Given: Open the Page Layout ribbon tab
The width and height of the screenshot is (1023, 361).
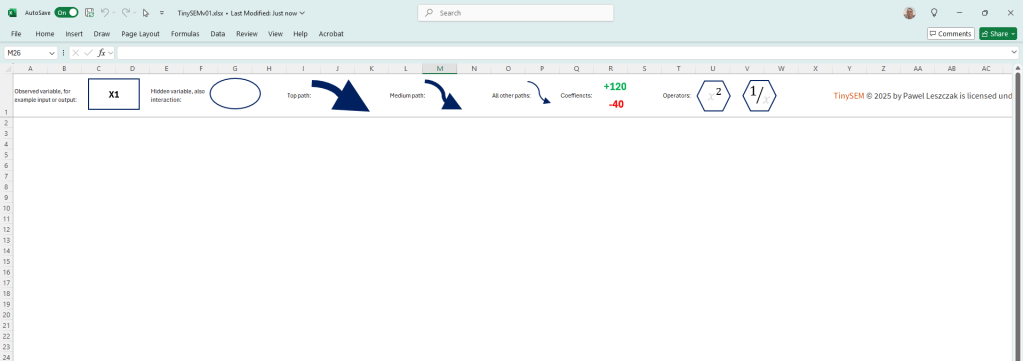Looking at the screenshot, I should click(140, 33).
